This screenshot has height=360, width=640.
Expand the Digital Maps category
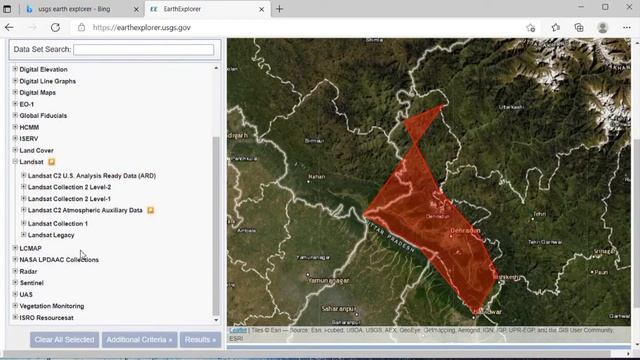click(15, 92)
